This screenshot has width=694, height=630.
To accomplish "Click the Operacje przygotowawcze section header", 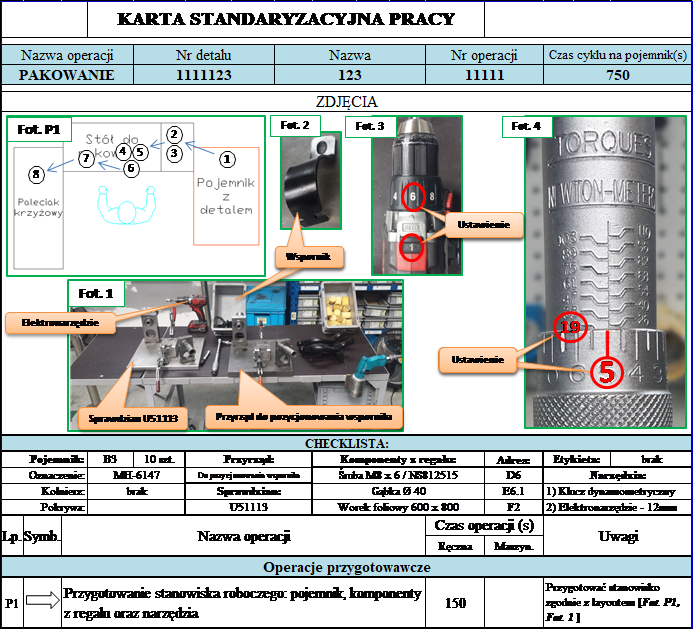I will point(346,567).
